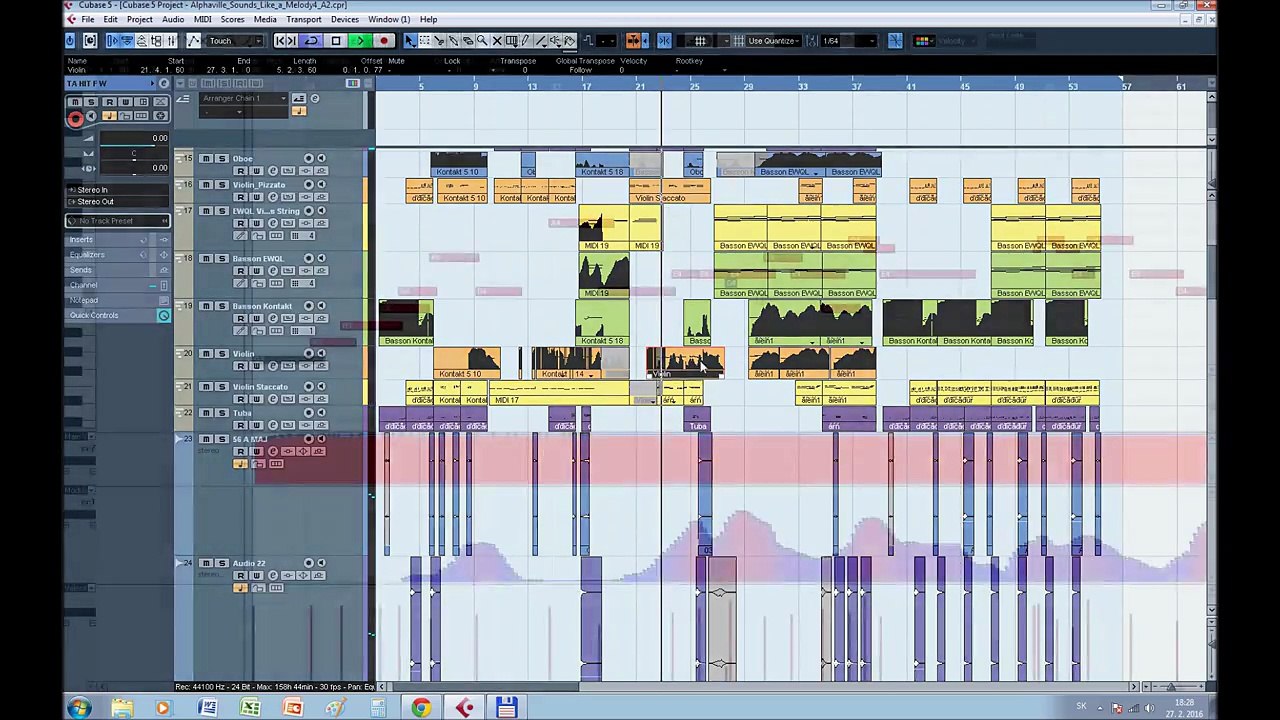1280x720 pixels.
Task: Click the Windows Start button
Action: [78, 708]
